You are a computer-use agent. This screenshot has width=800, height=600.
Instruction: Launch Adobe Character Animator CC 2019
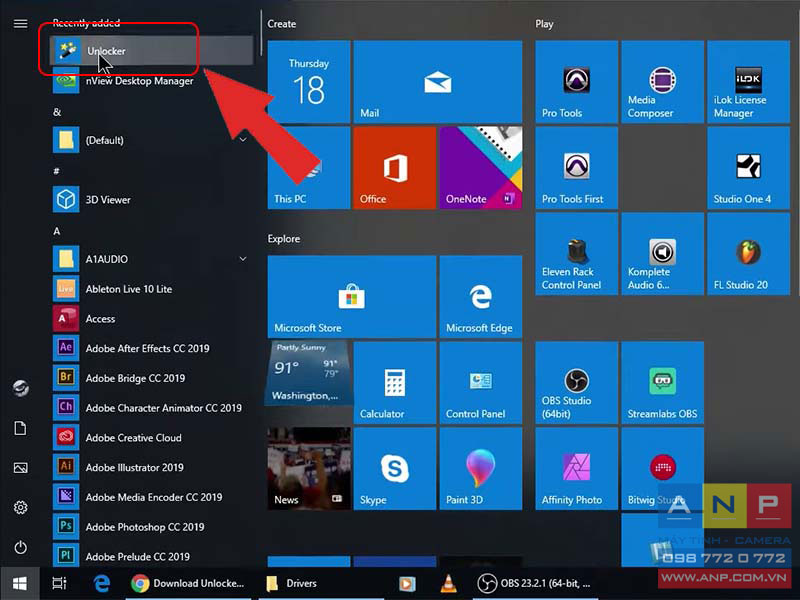[152, 408]
